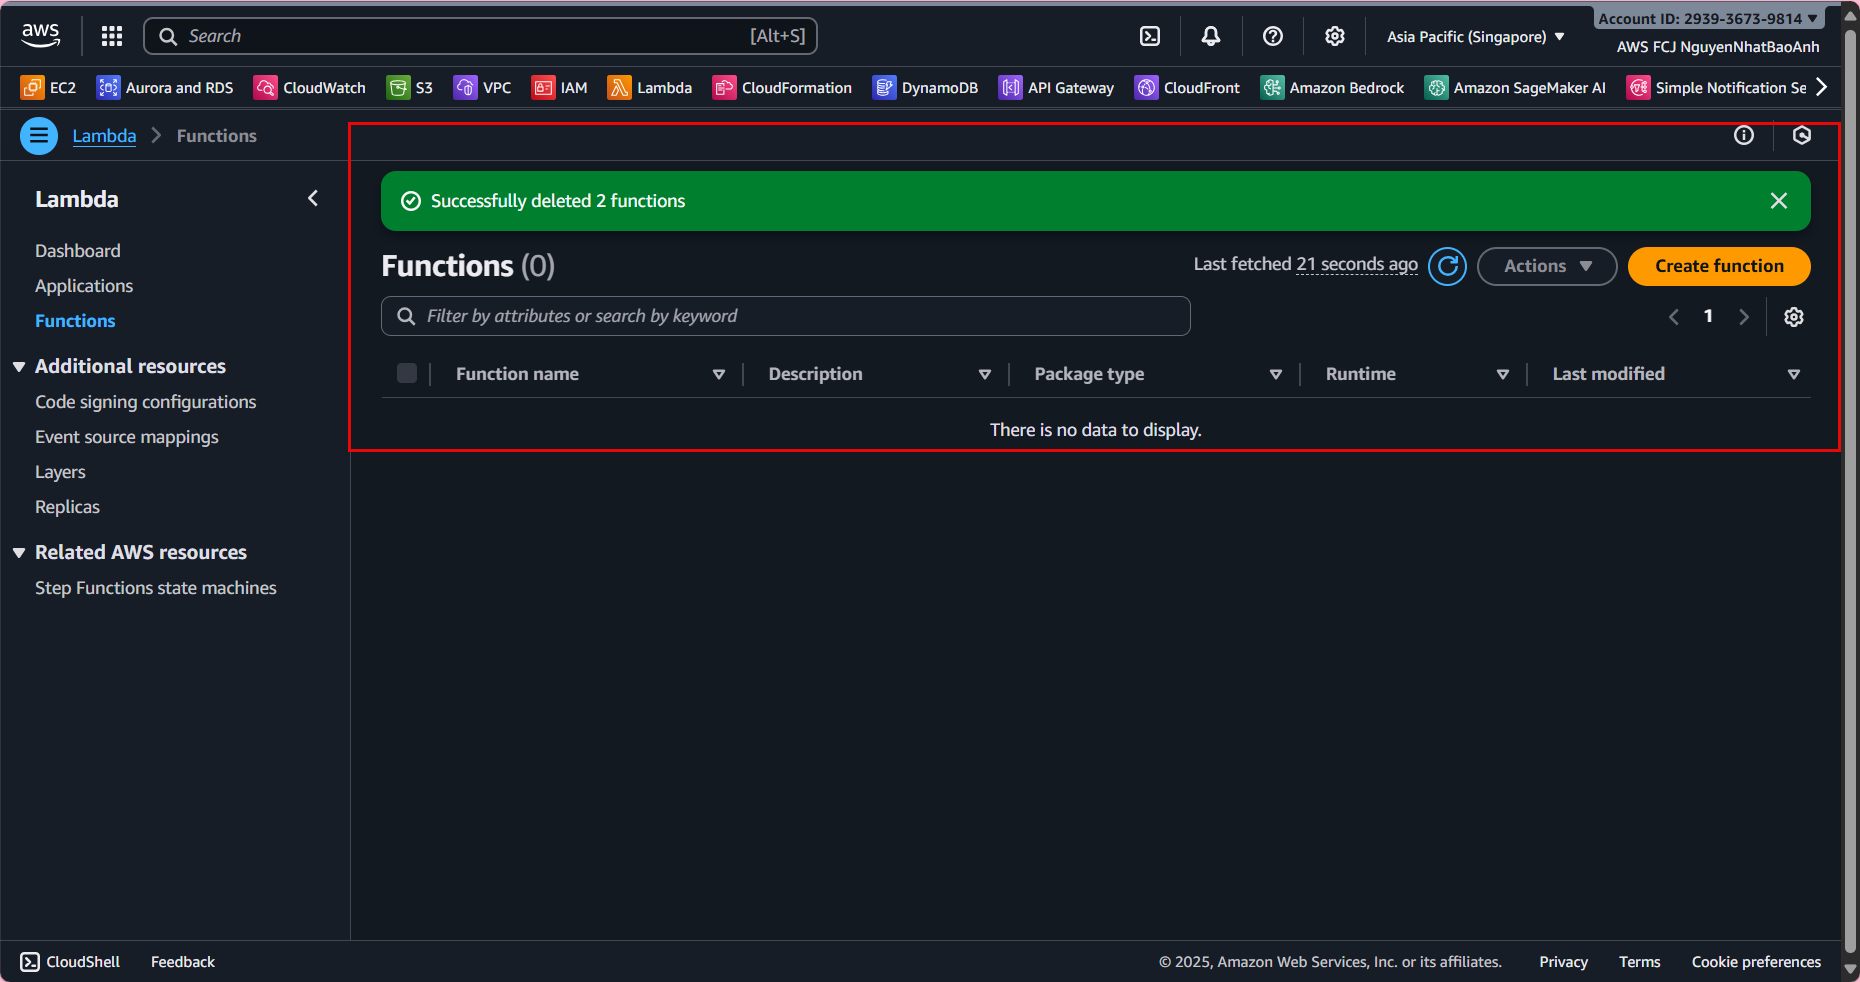The image size is (1860, 982).
Task: Open the EC2 shortcut in favorites bar
Action: click(48, 88)
